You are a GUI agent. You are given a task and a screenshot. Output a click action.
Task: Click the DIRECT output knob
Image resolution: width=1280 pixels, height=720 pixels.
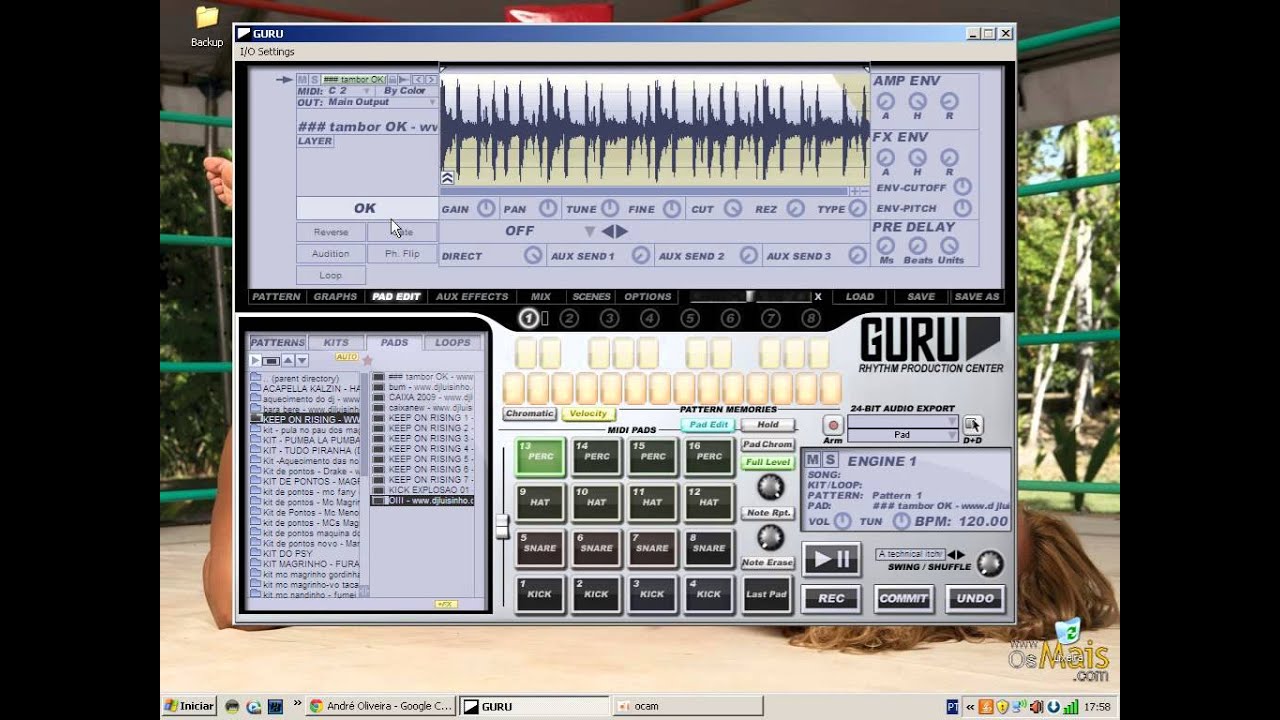tap(533, 256)
